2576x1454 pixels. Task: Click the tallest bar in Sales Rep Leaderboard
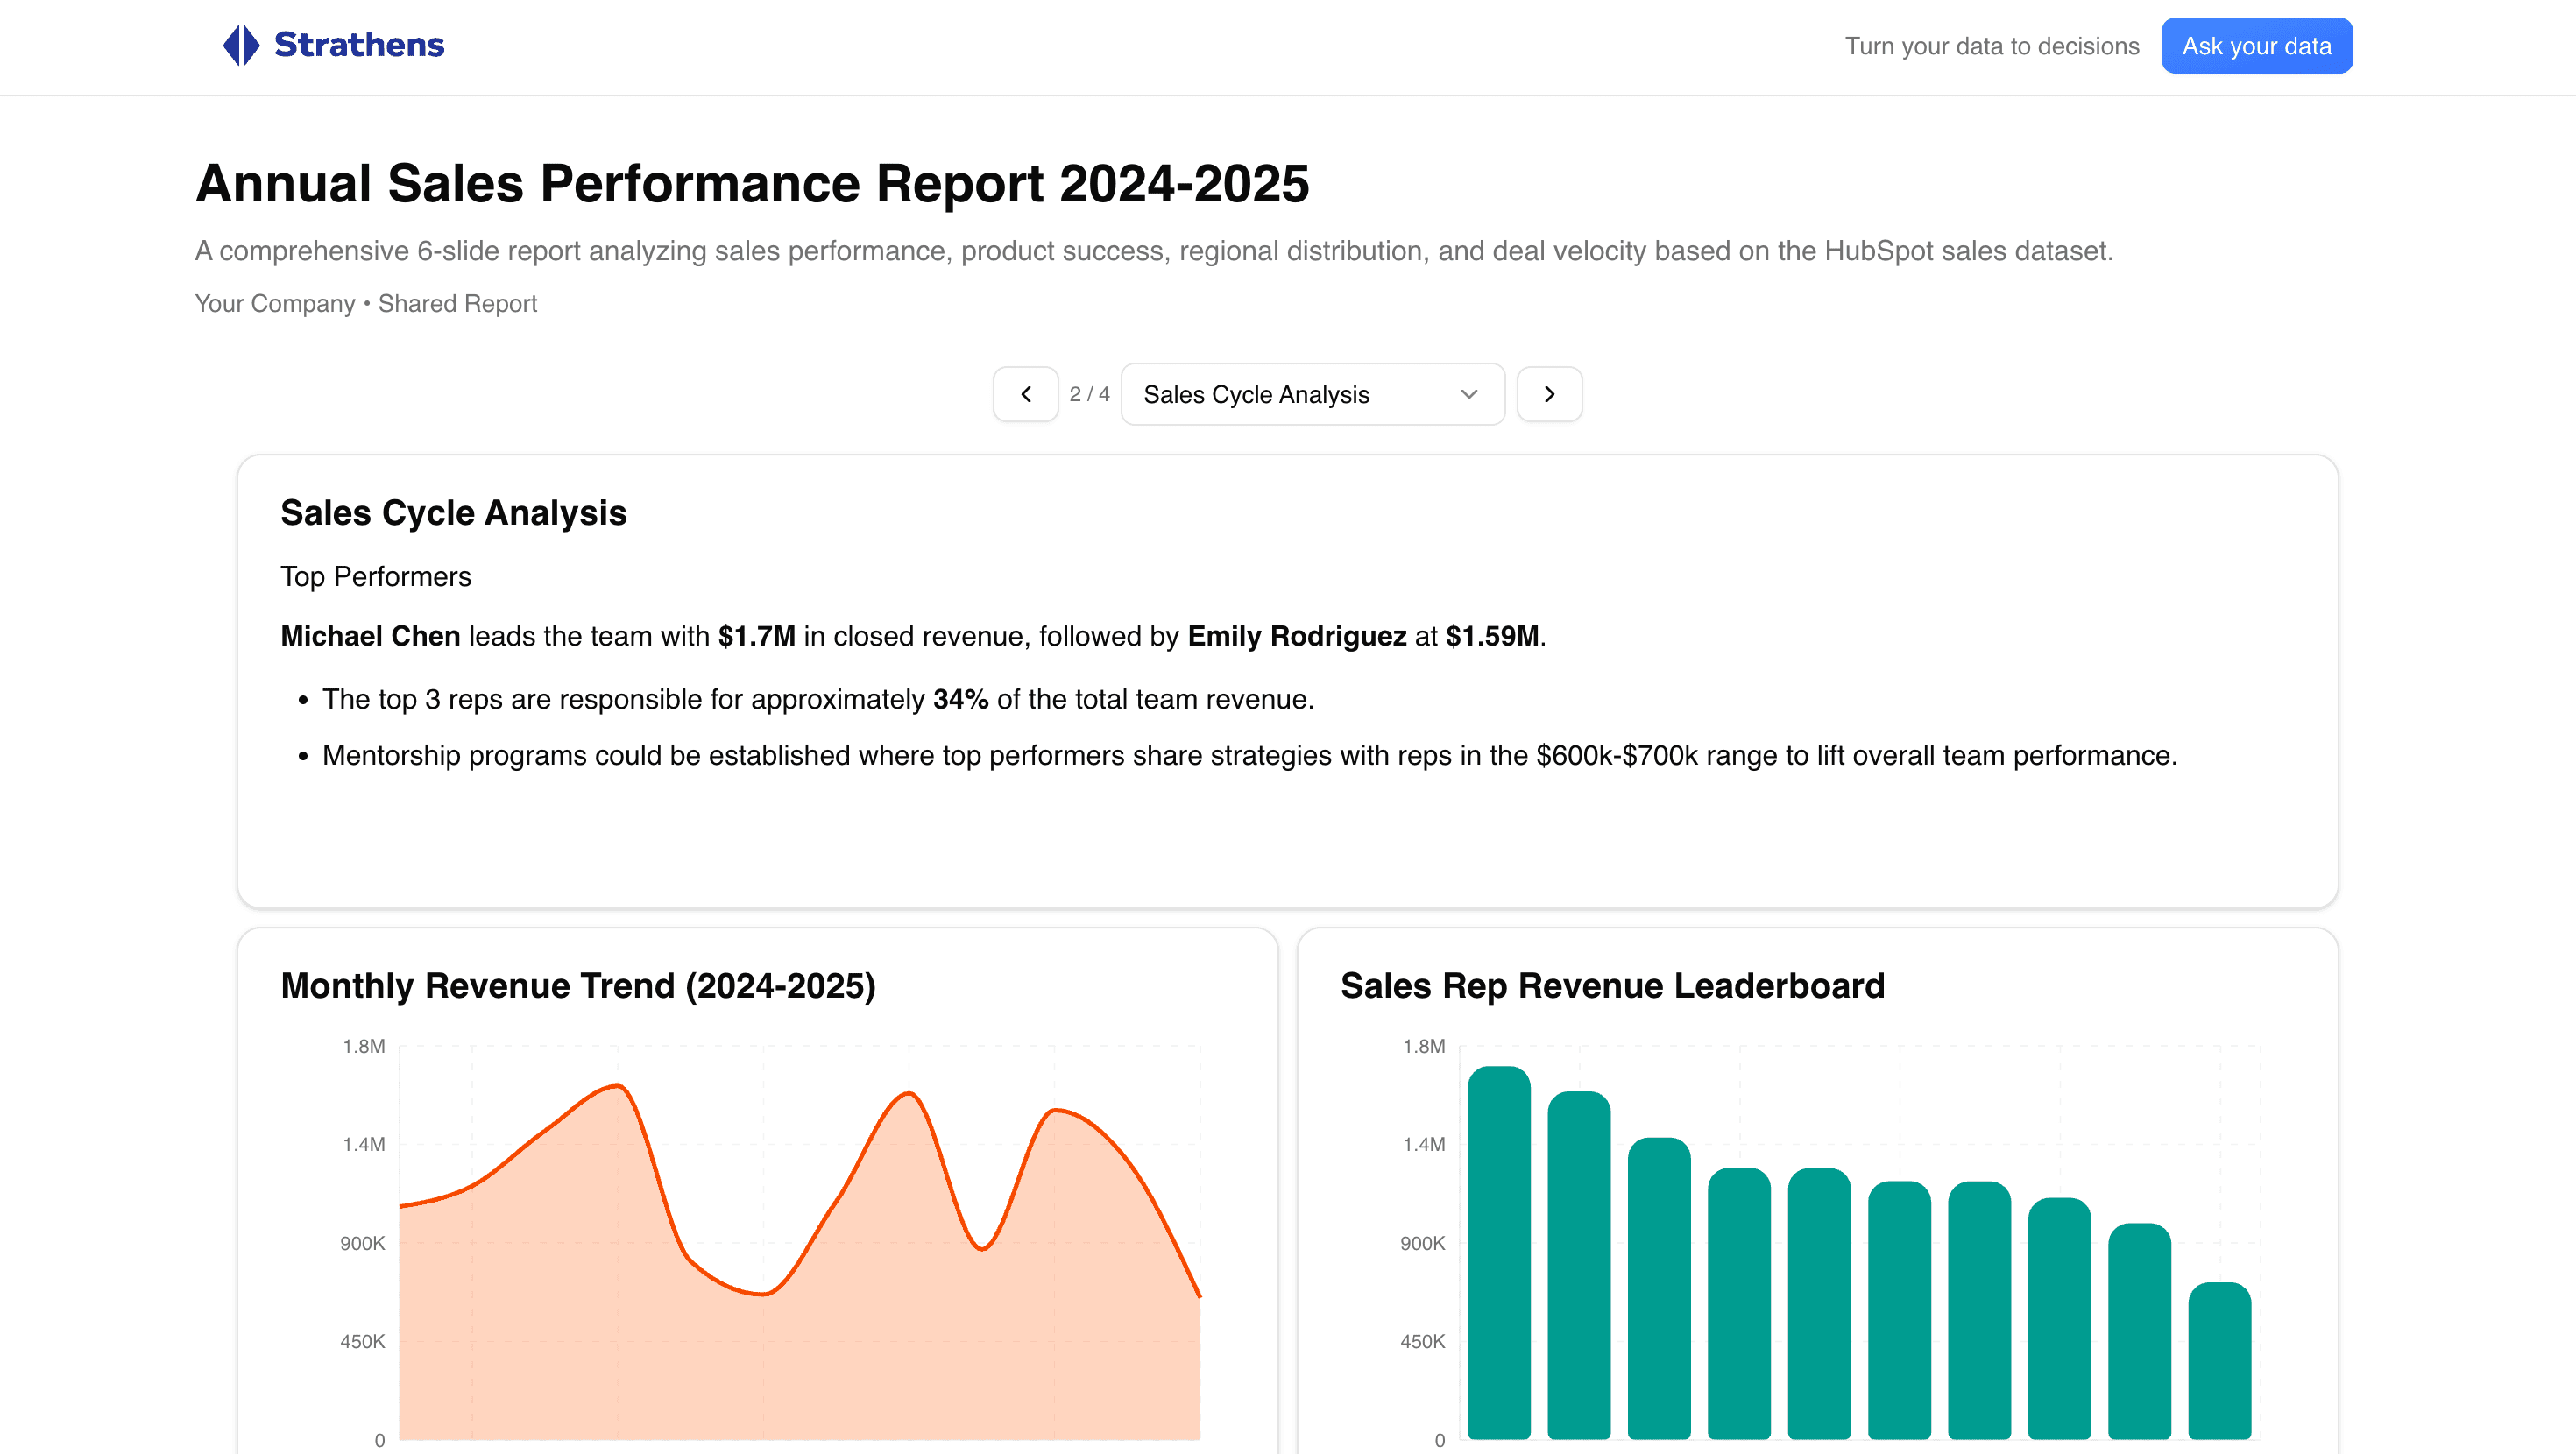[x=1500, y=1250]
